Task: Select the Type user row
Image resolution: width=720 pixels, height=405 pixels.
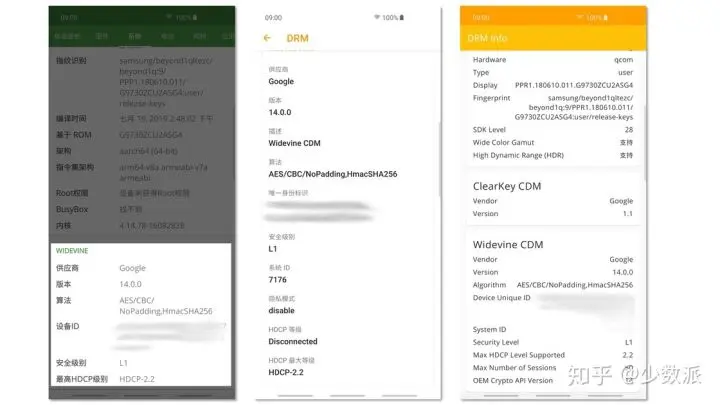Action: click(553, 73)
